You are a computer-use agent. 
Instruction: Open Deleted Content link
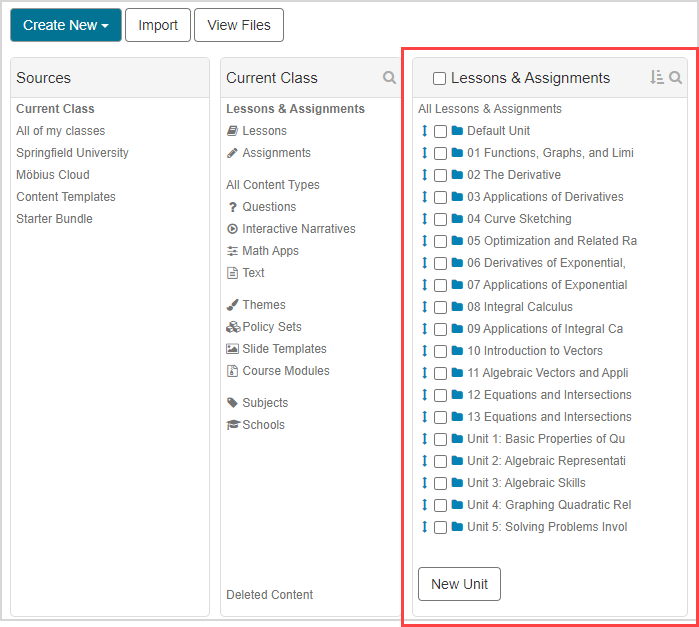click(x=269, y=595)
